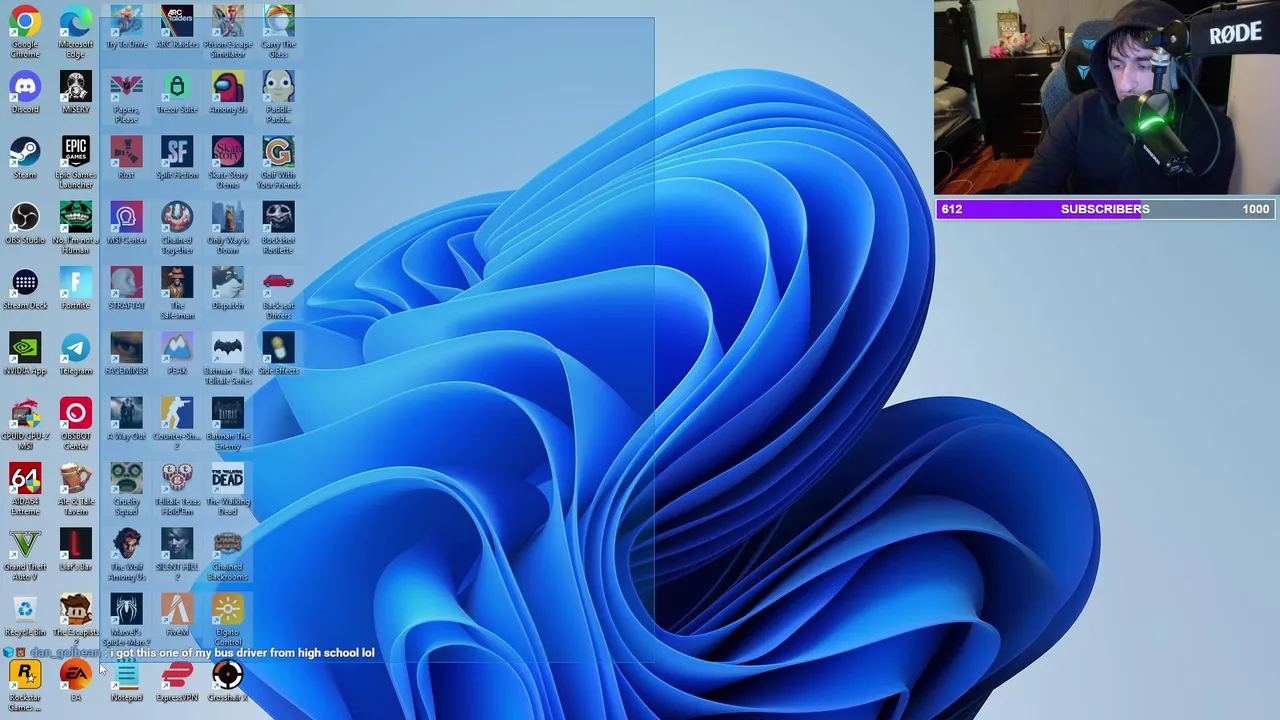Select the Only Way is Down shortcut

click(x=228, y=227)
